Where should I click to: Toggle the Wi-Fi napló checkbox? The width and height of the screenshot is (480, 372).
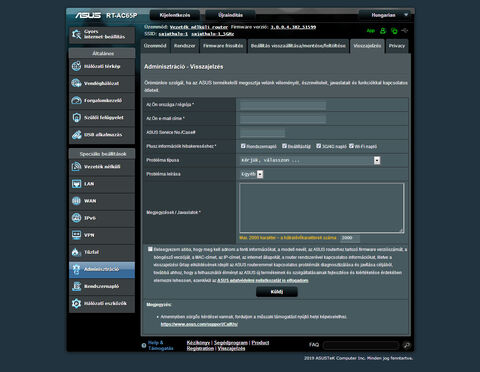(x=351, y=146)
